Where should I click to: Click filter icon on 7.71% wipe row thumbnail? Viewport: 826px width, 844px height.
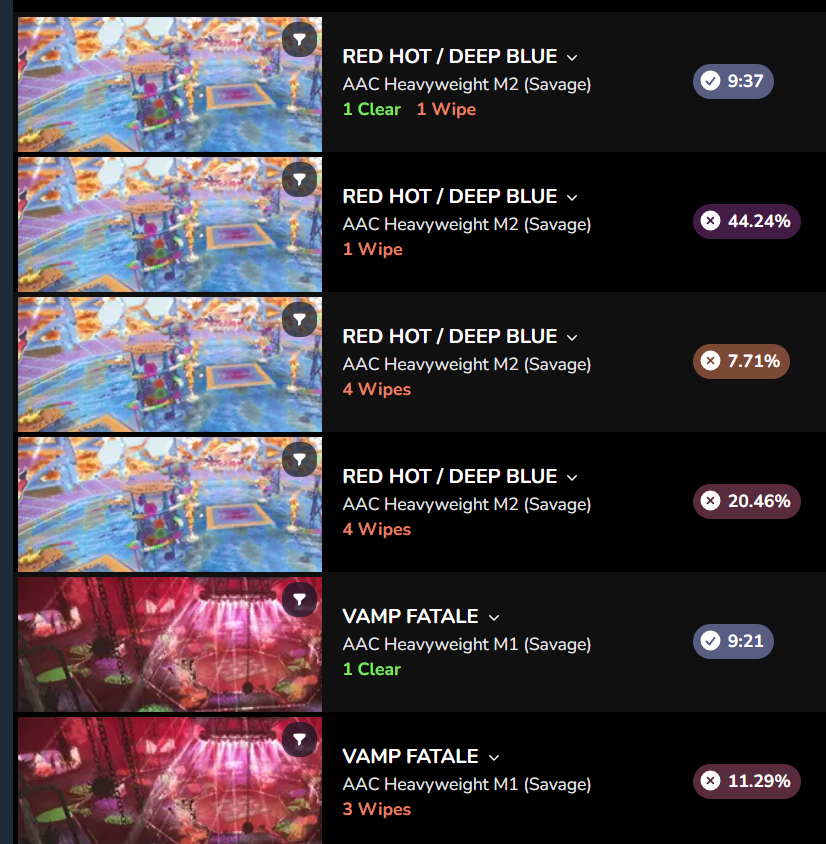click(x=299, y=319)
